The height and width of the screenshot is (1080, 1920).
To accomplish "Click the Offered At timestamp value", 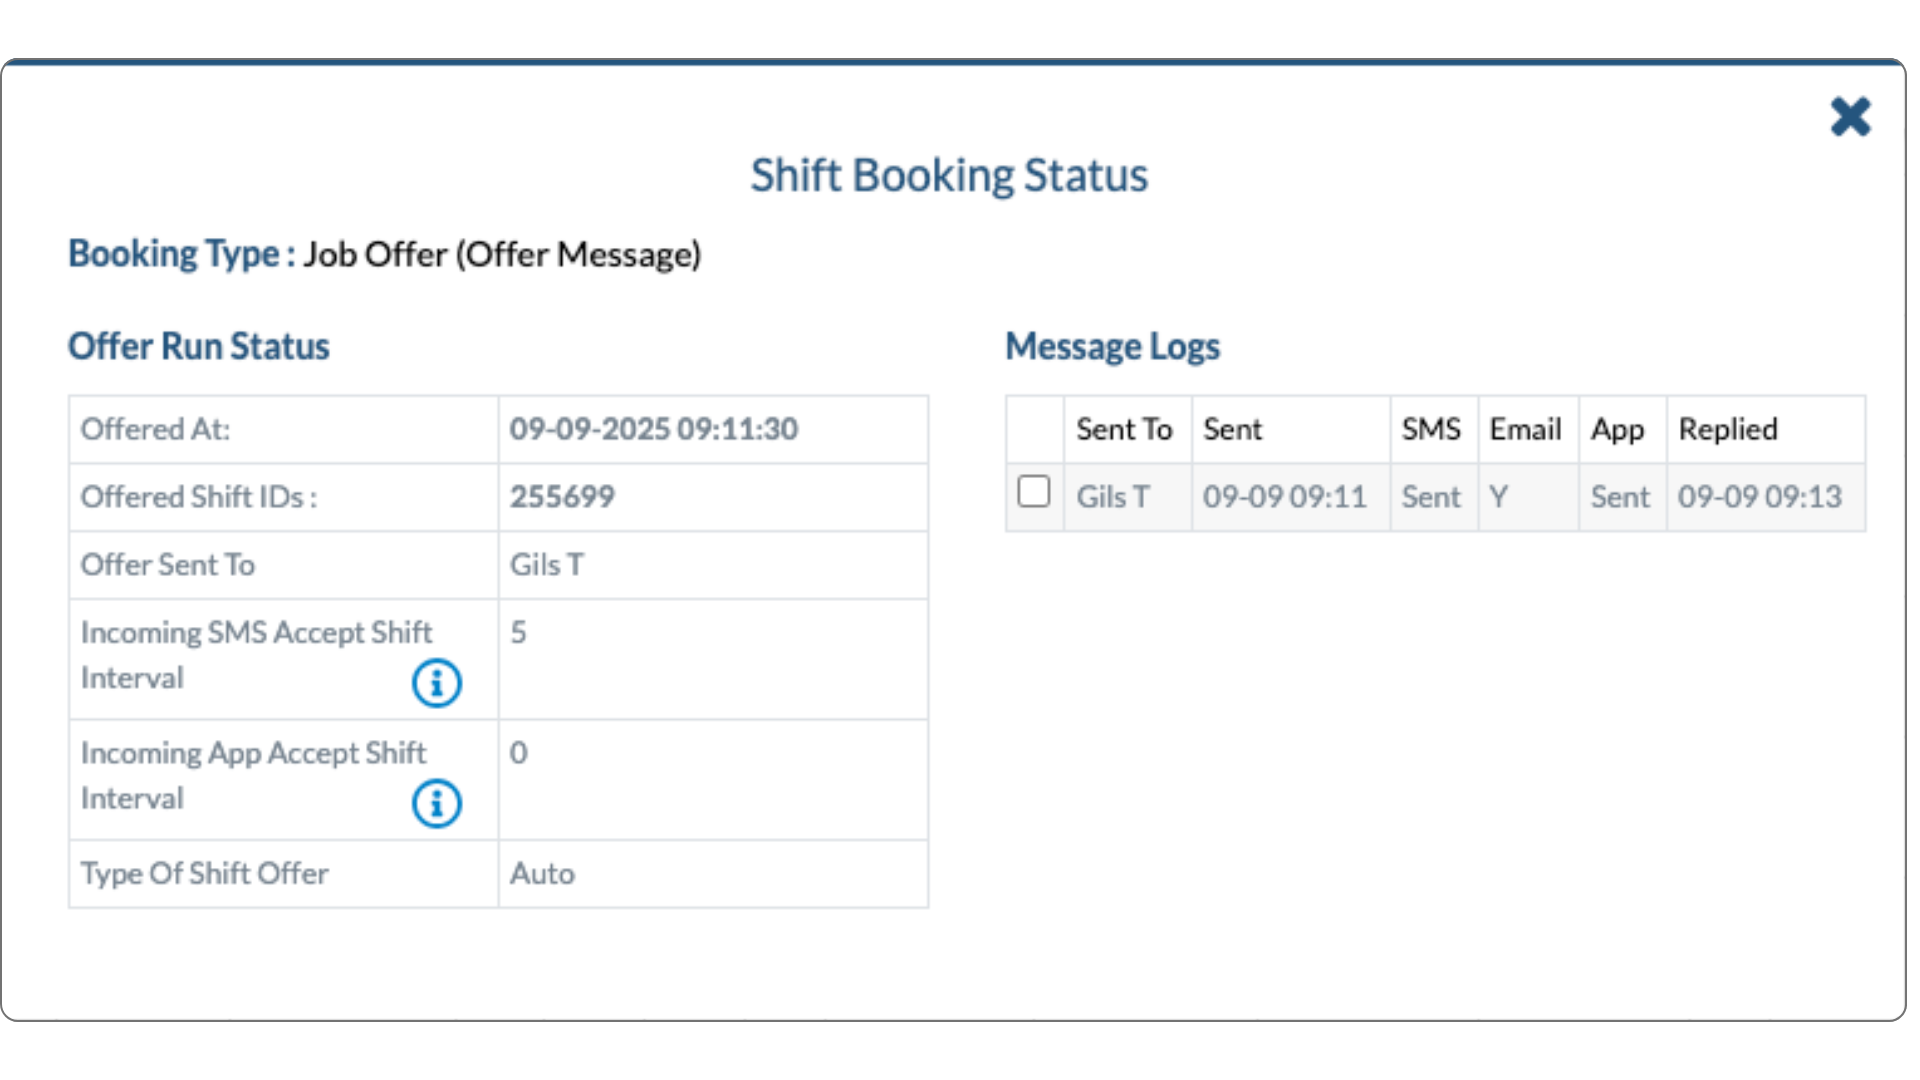I will [x=654, y=429].
